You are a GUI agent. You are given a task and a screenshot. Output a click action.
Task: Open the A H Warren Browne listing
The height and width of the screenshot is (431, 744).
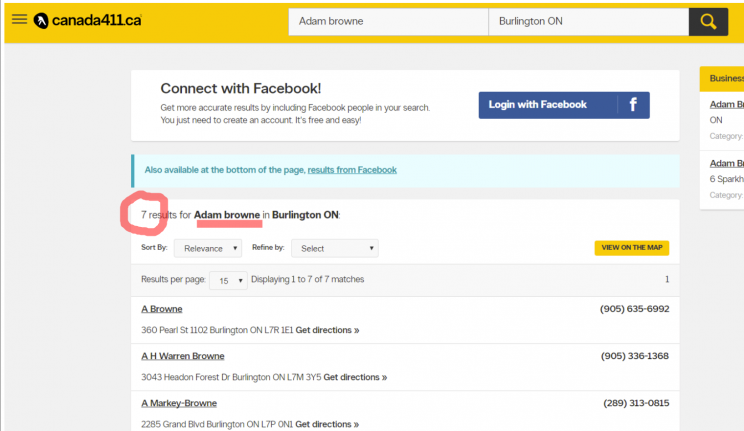pos(183,356)
